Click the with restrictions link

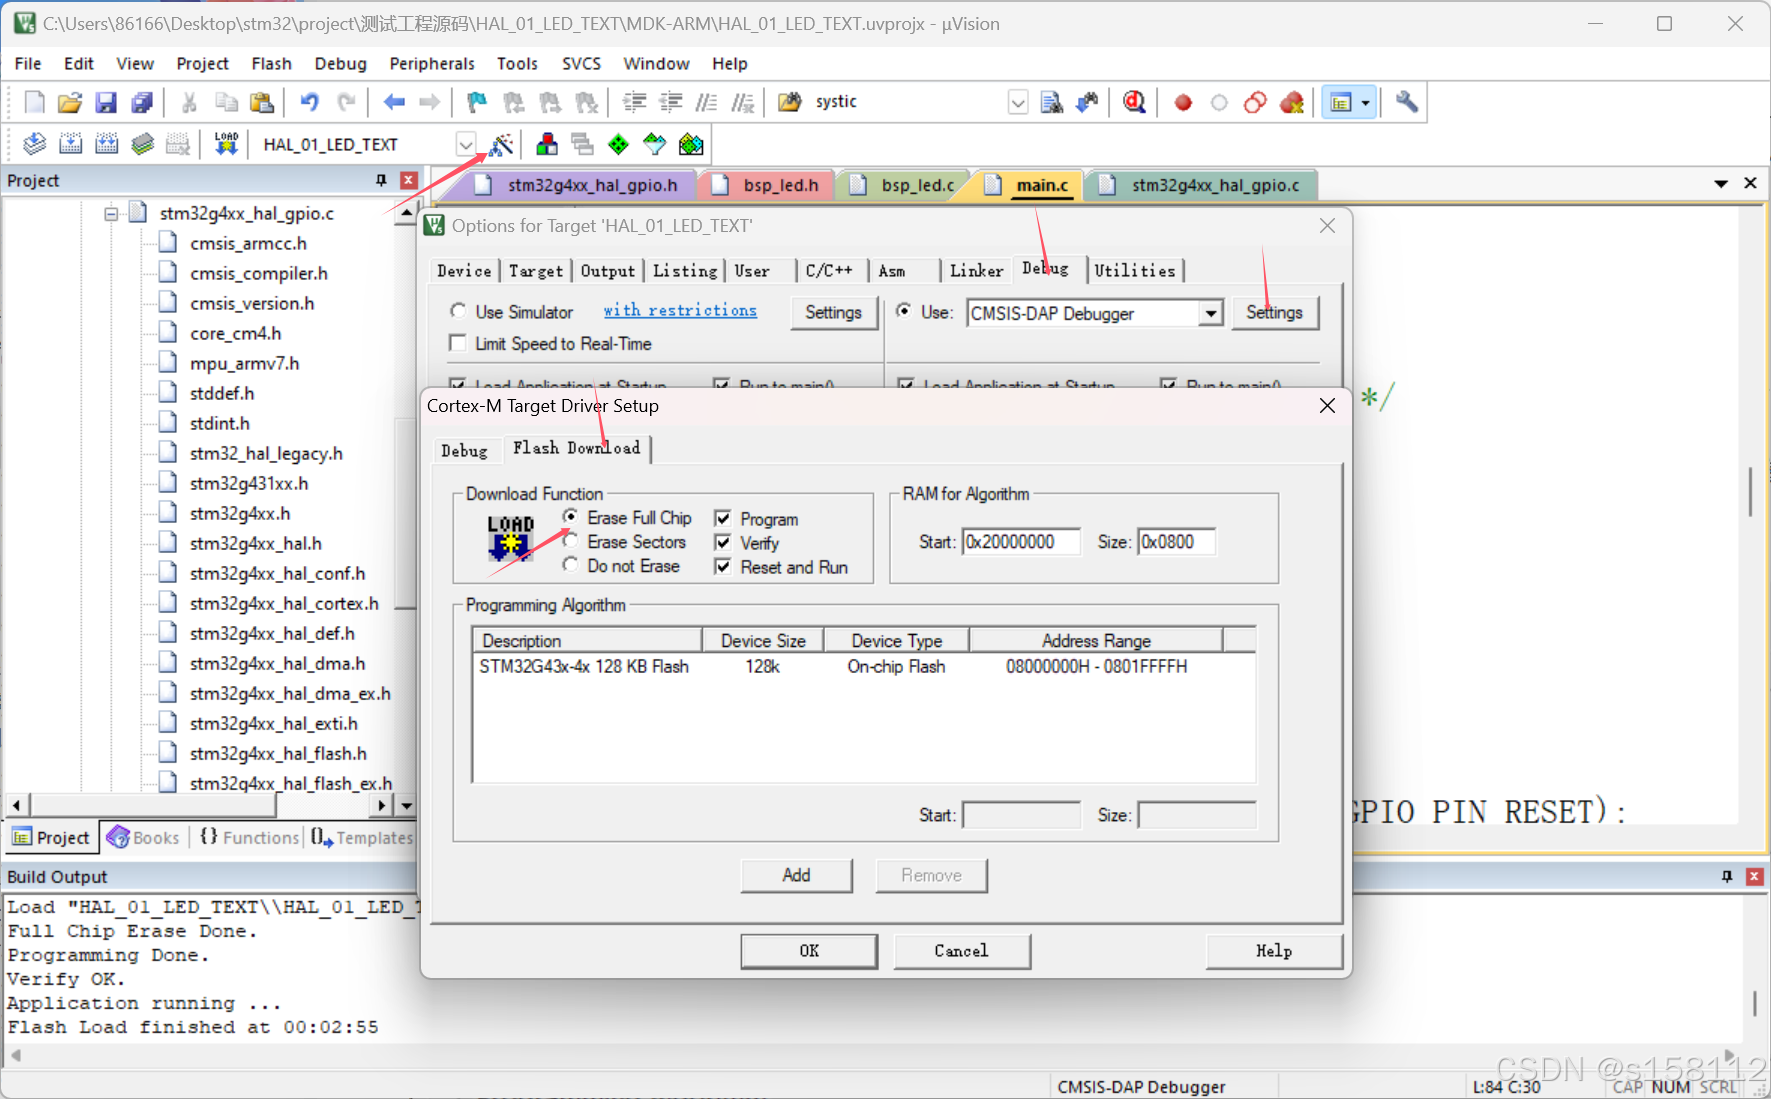pos(680,310)
